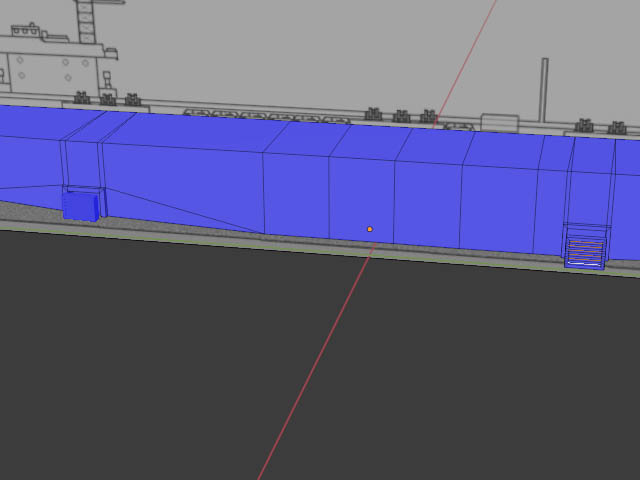The width and height of the screenshot is (640, 480).
Task: Select the orange striped grille object
Action: click(585, 253)
